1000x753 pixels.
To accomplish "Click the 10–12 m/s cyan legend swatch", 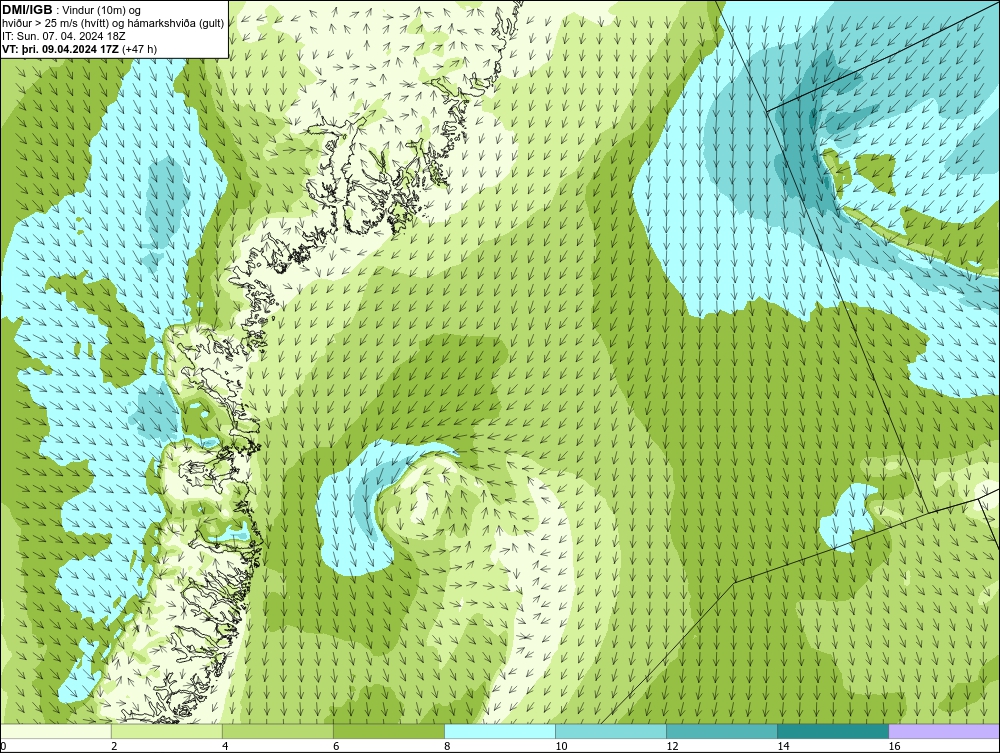I will point(611,731).
